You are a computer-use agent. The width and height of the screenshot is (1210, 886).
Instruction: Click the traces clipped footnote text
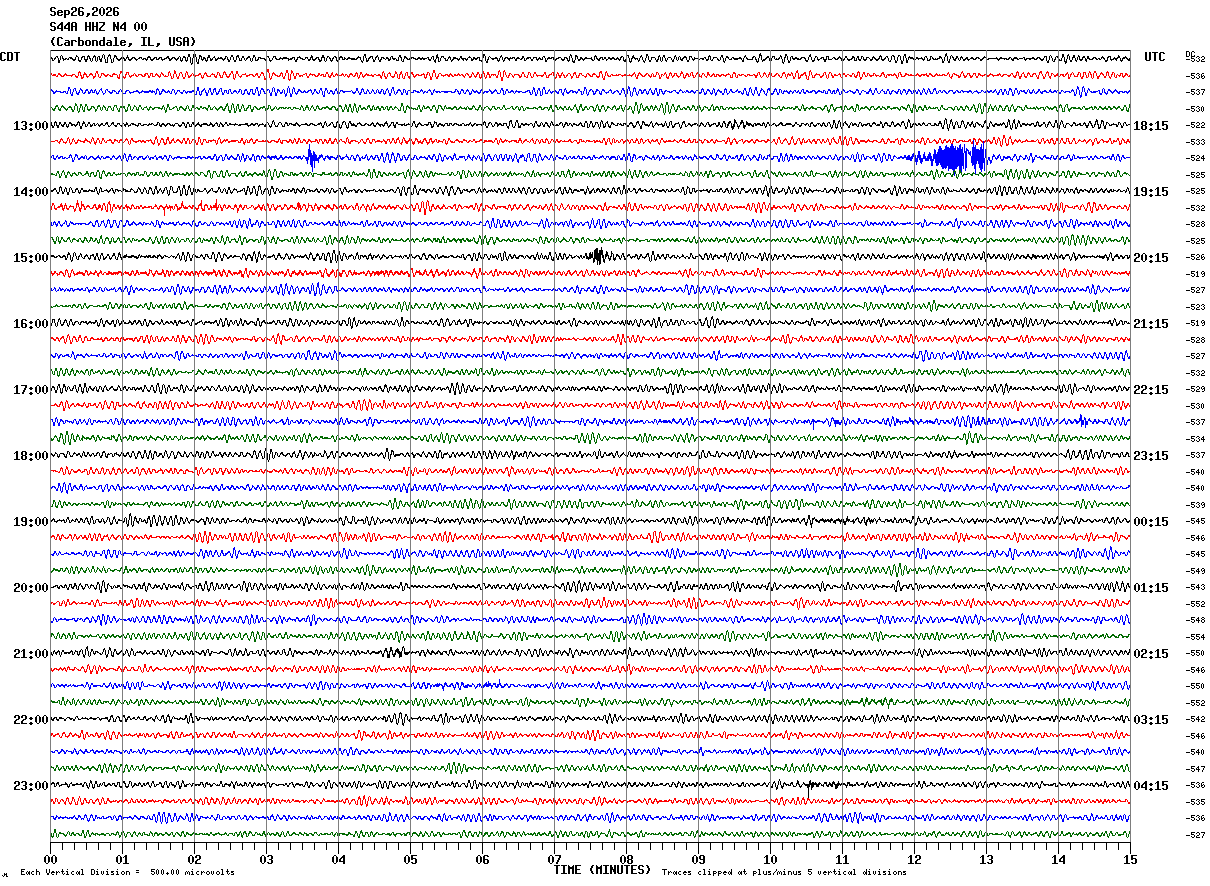[x=784, y=872]
